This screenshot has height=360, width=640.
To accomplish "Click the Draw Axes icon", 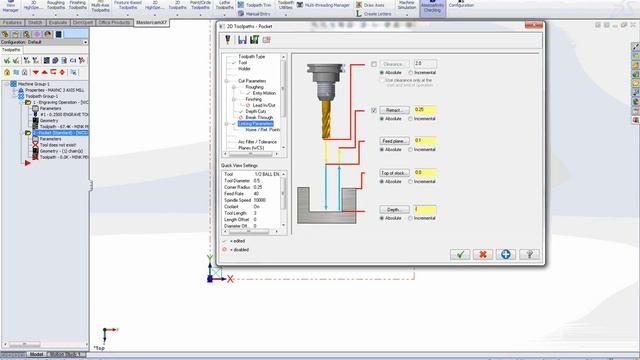I will (x=359, y=5).
